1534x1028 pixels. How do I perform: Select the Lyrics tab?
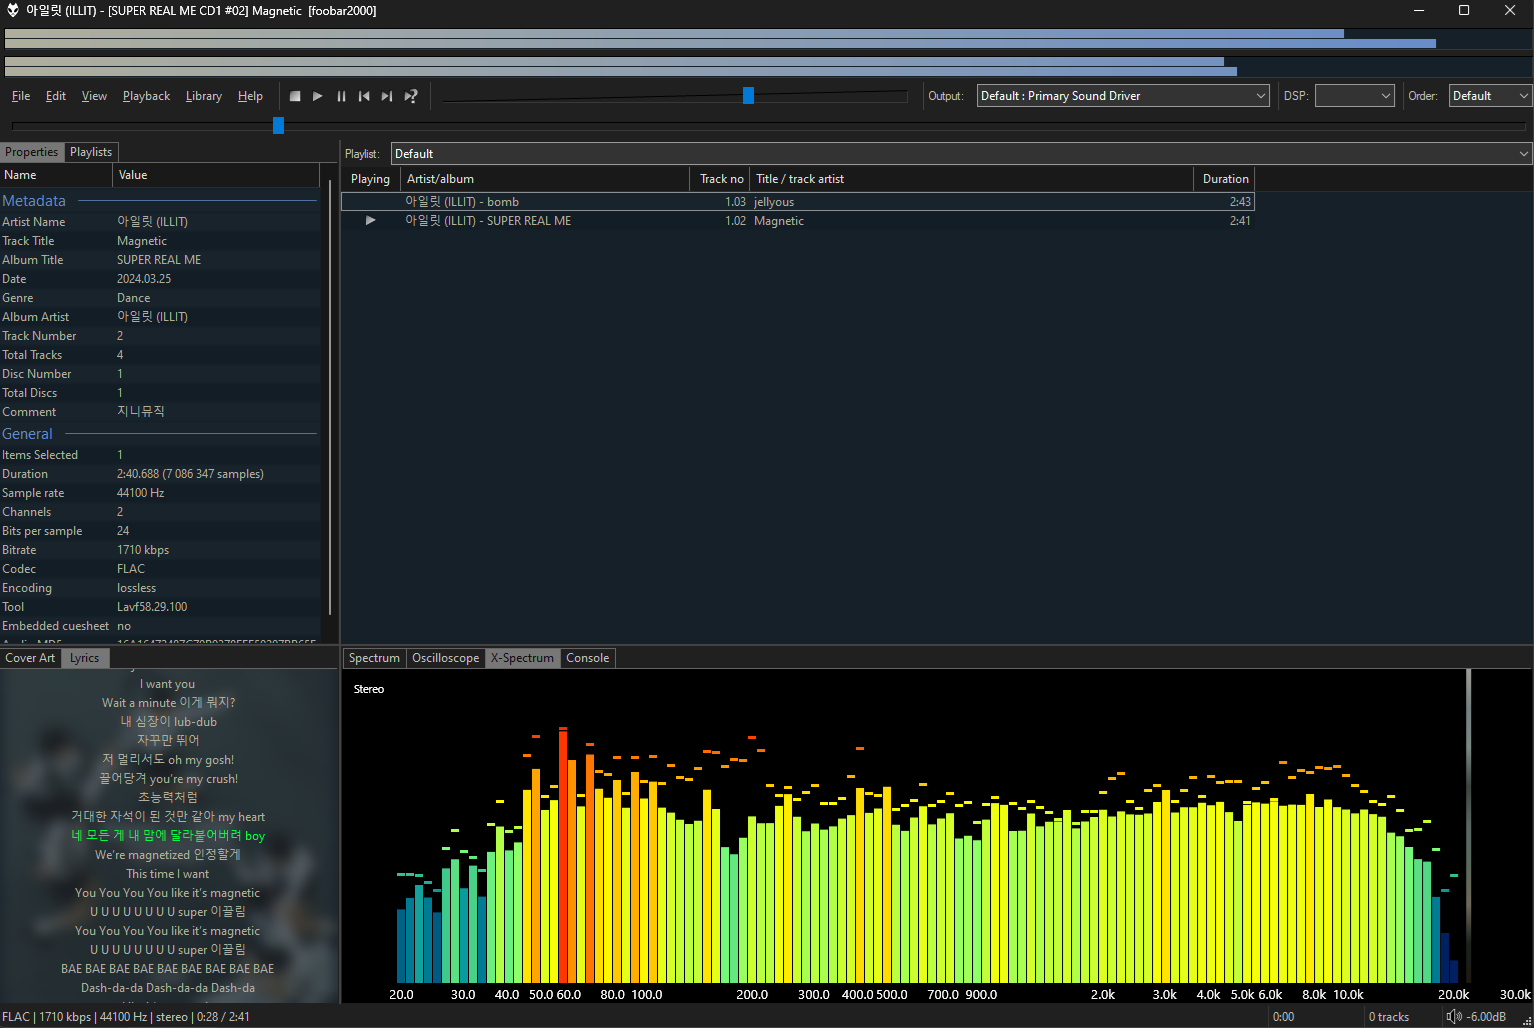pos(85,658)
